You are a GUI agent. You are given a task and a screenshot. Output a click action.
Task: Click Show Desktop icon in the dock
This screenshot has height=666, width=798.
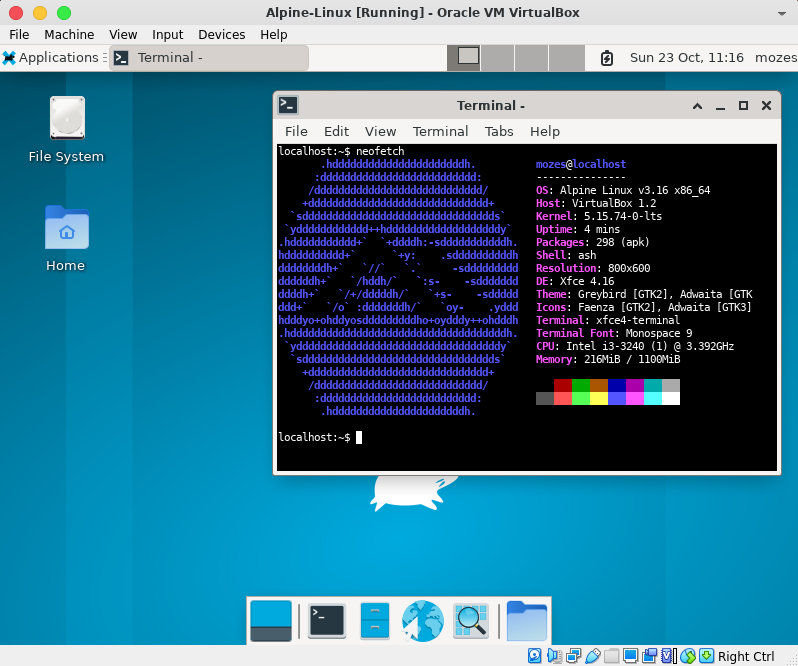click(x=271, y=621)
